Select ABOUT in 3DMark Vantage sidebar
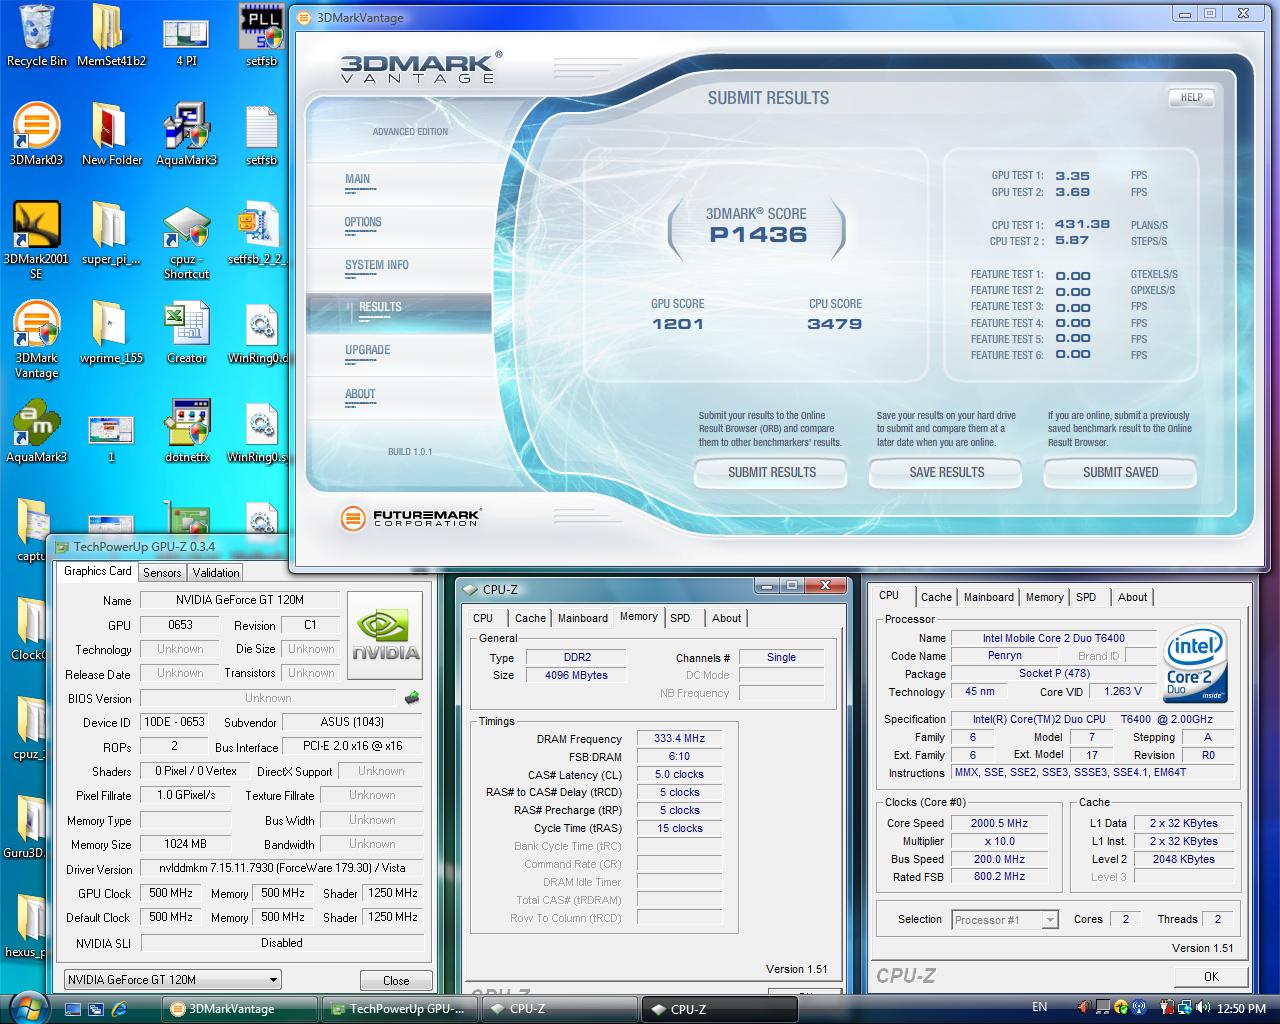 pyautogui.click(x=360, y=394)
